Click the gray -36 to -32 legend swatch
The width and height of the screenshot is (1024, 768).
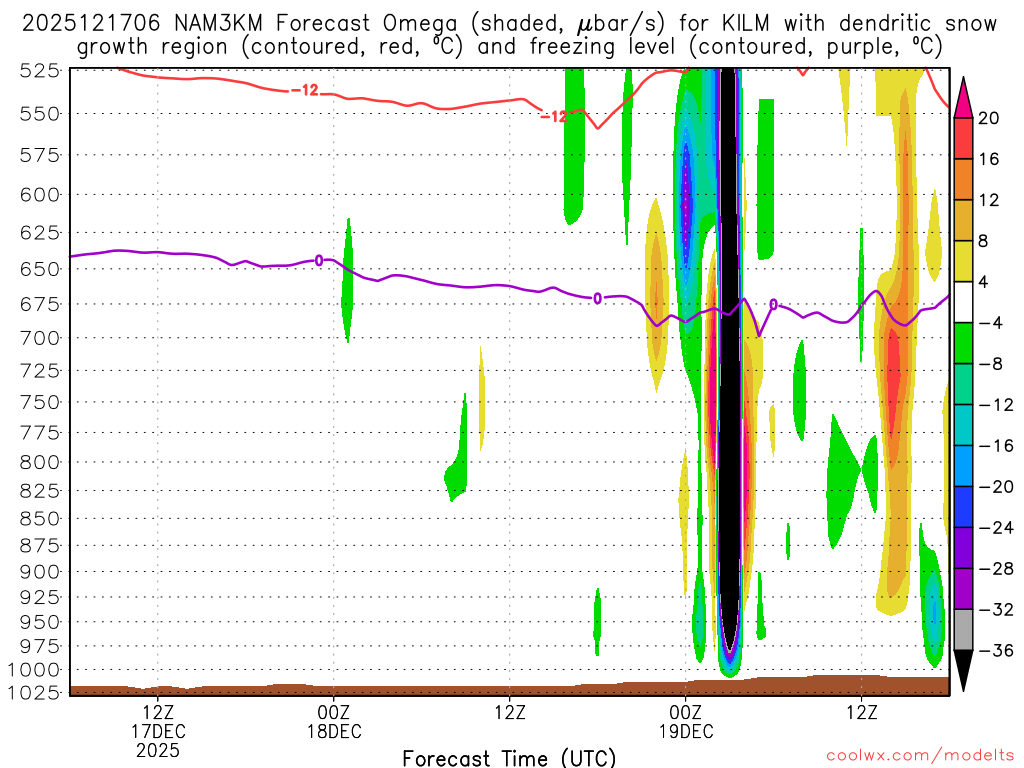click(963, 630)
